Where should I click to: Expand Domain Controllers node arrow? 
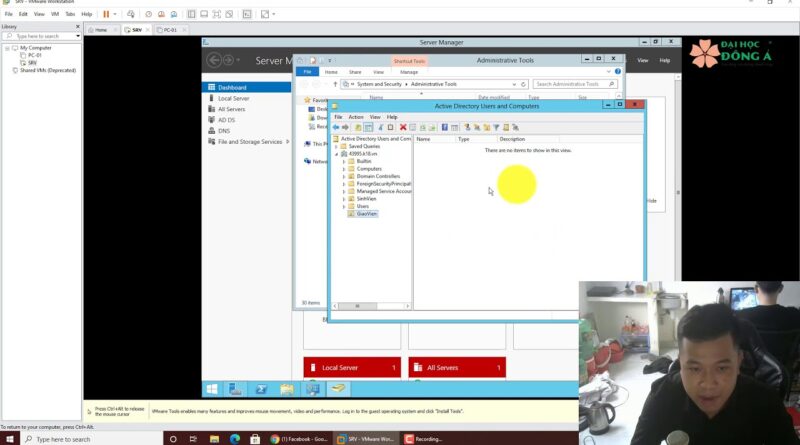(344, 177)
